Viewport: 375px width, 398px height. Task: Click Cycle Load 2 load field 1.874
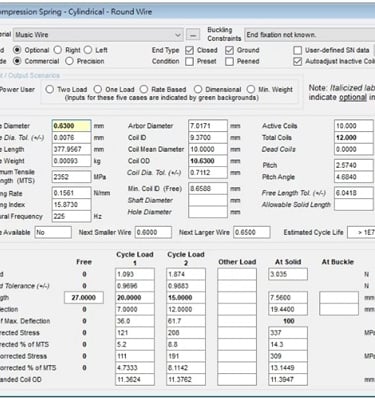[x=186, y=274]
